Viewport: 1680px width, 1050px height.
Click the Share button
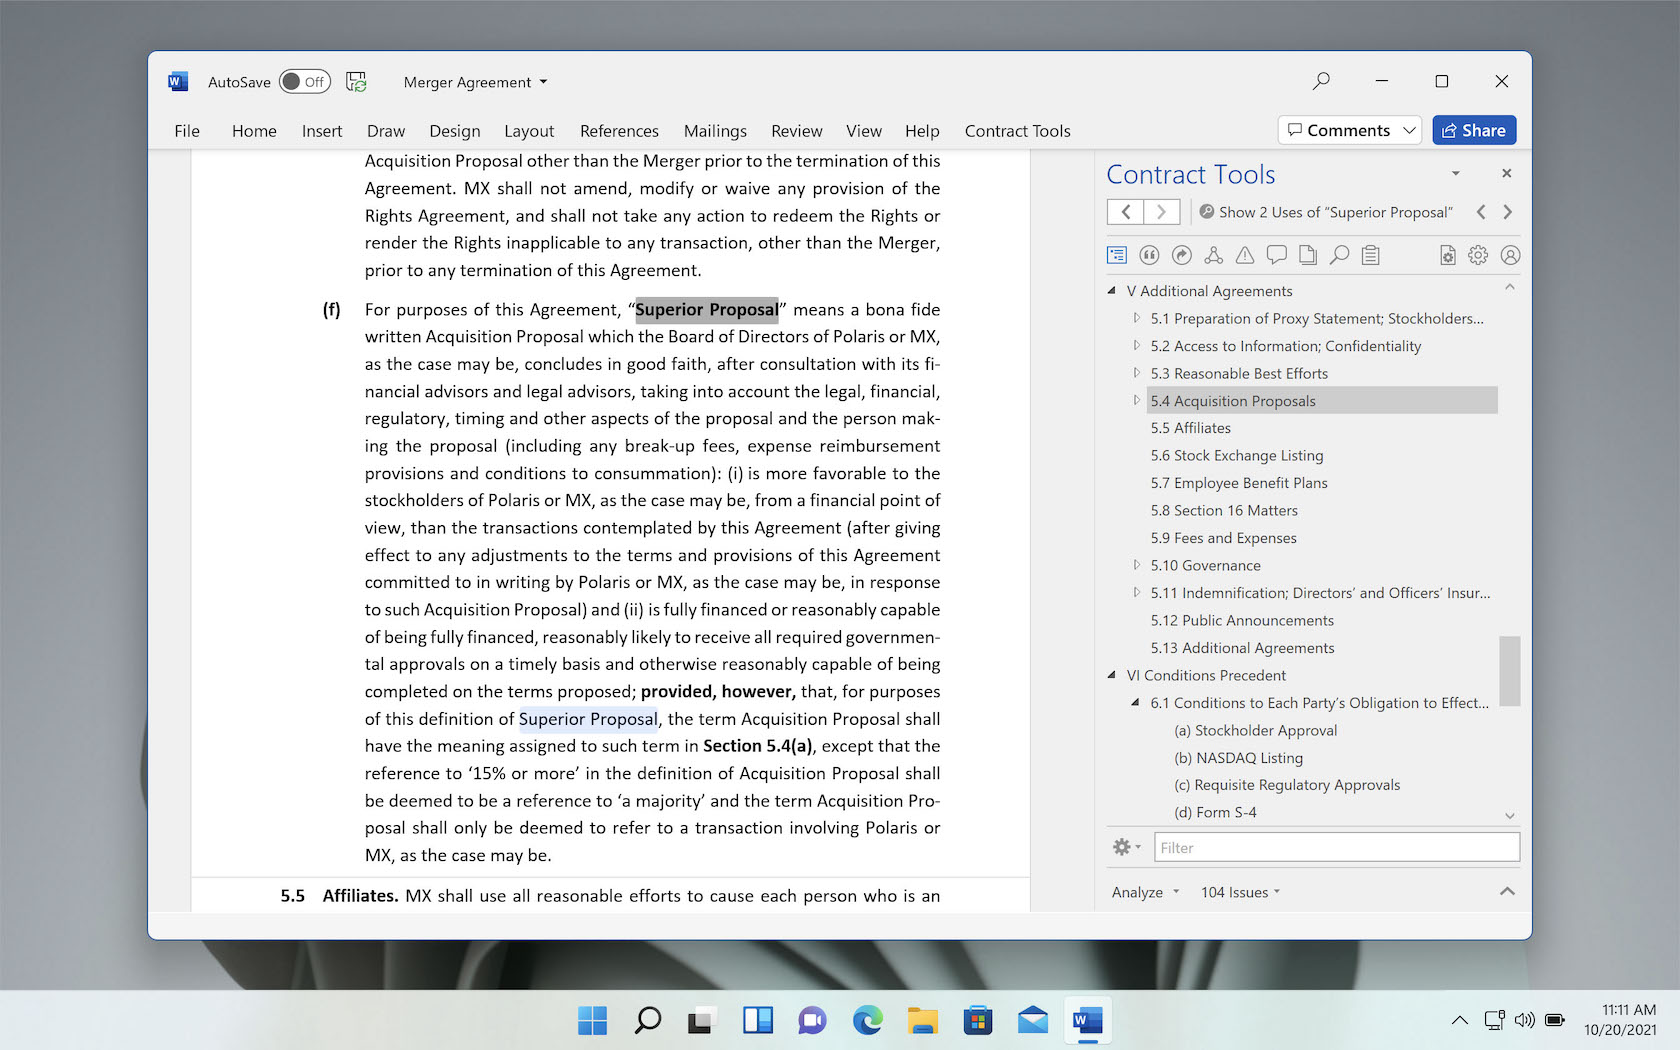(x=1474, y=130)
